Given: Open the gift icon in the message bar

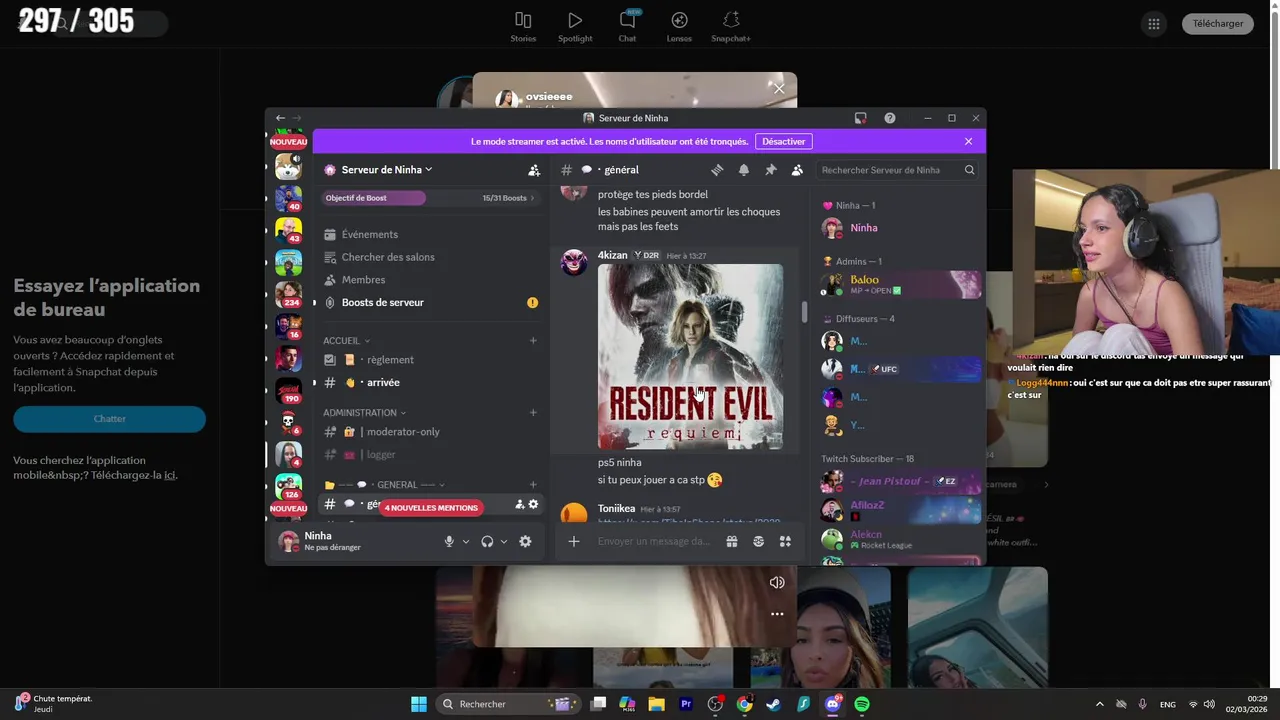Looking at the screenshot, I should click(732, 541).
